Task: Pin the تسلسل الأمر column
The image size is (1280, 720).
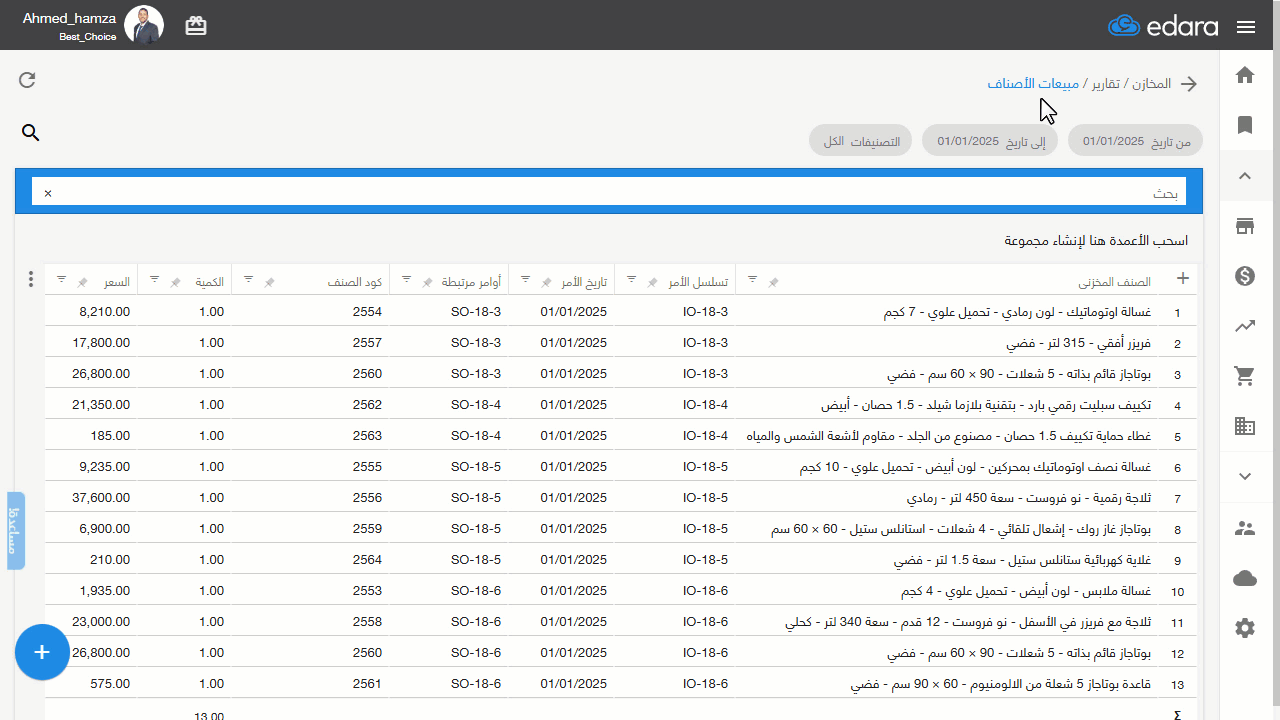Action: (653, 283)
